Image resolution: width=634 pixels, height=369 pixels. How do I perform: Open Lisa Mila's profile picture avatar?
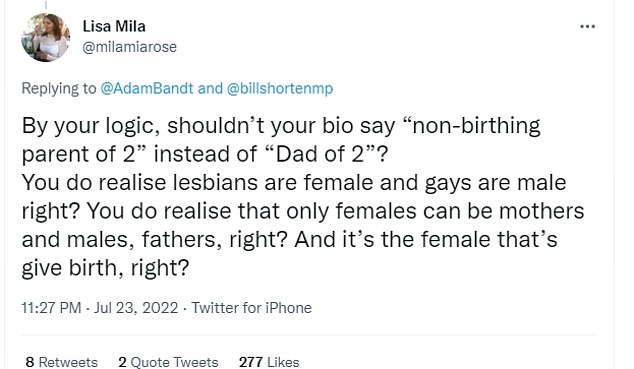46,37
